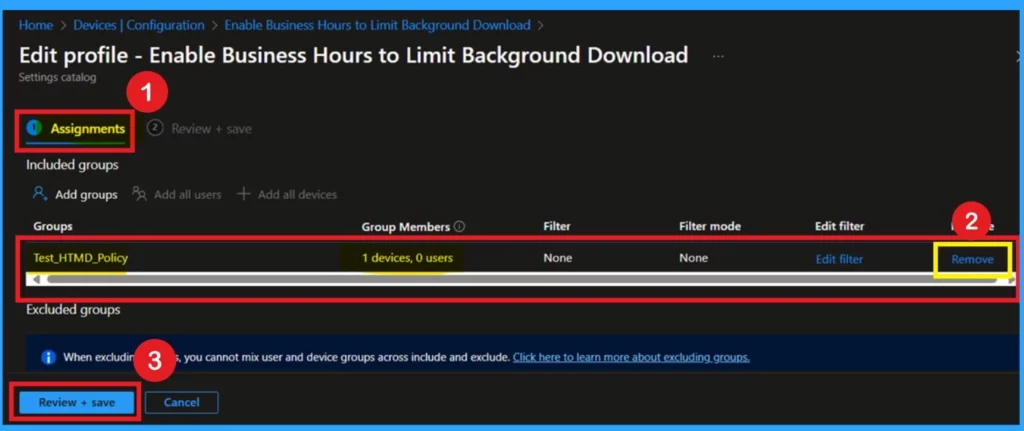Screen dimensions: 1024x431
Task: Click the Filter mode value None
Action: point(694,258)
